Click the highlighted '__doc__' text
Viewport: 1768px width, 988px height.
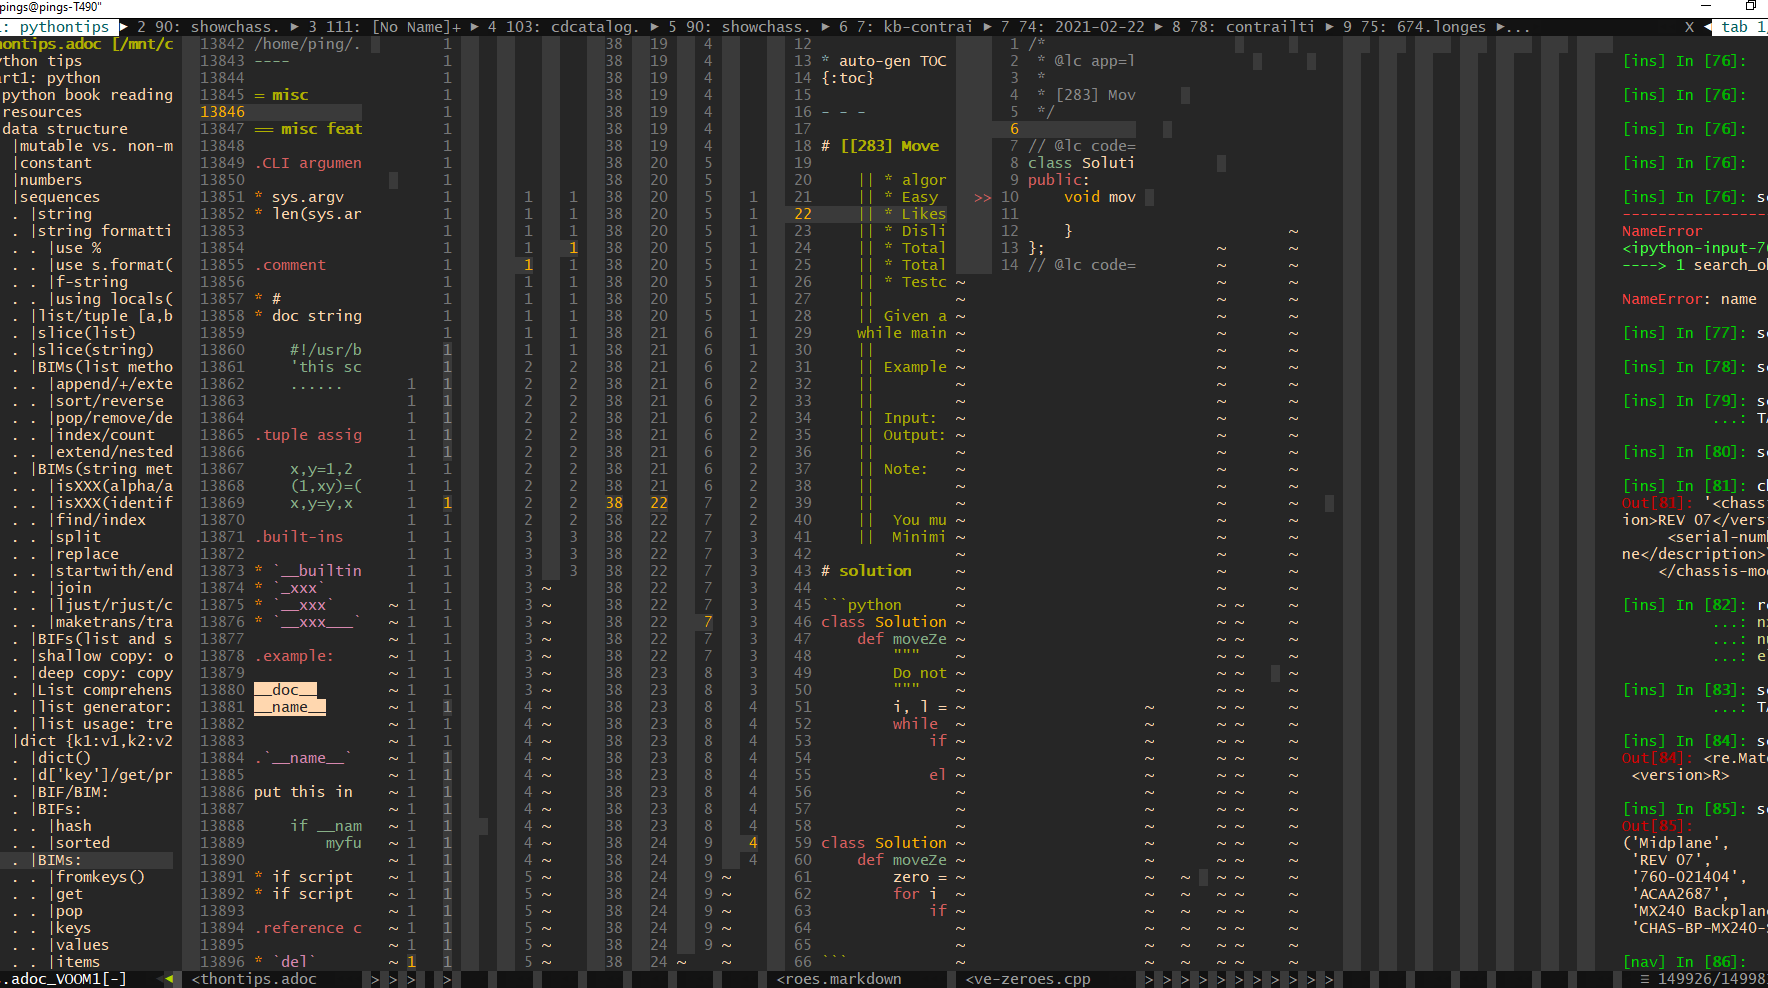pyautogui.click(x=285, y=690)
